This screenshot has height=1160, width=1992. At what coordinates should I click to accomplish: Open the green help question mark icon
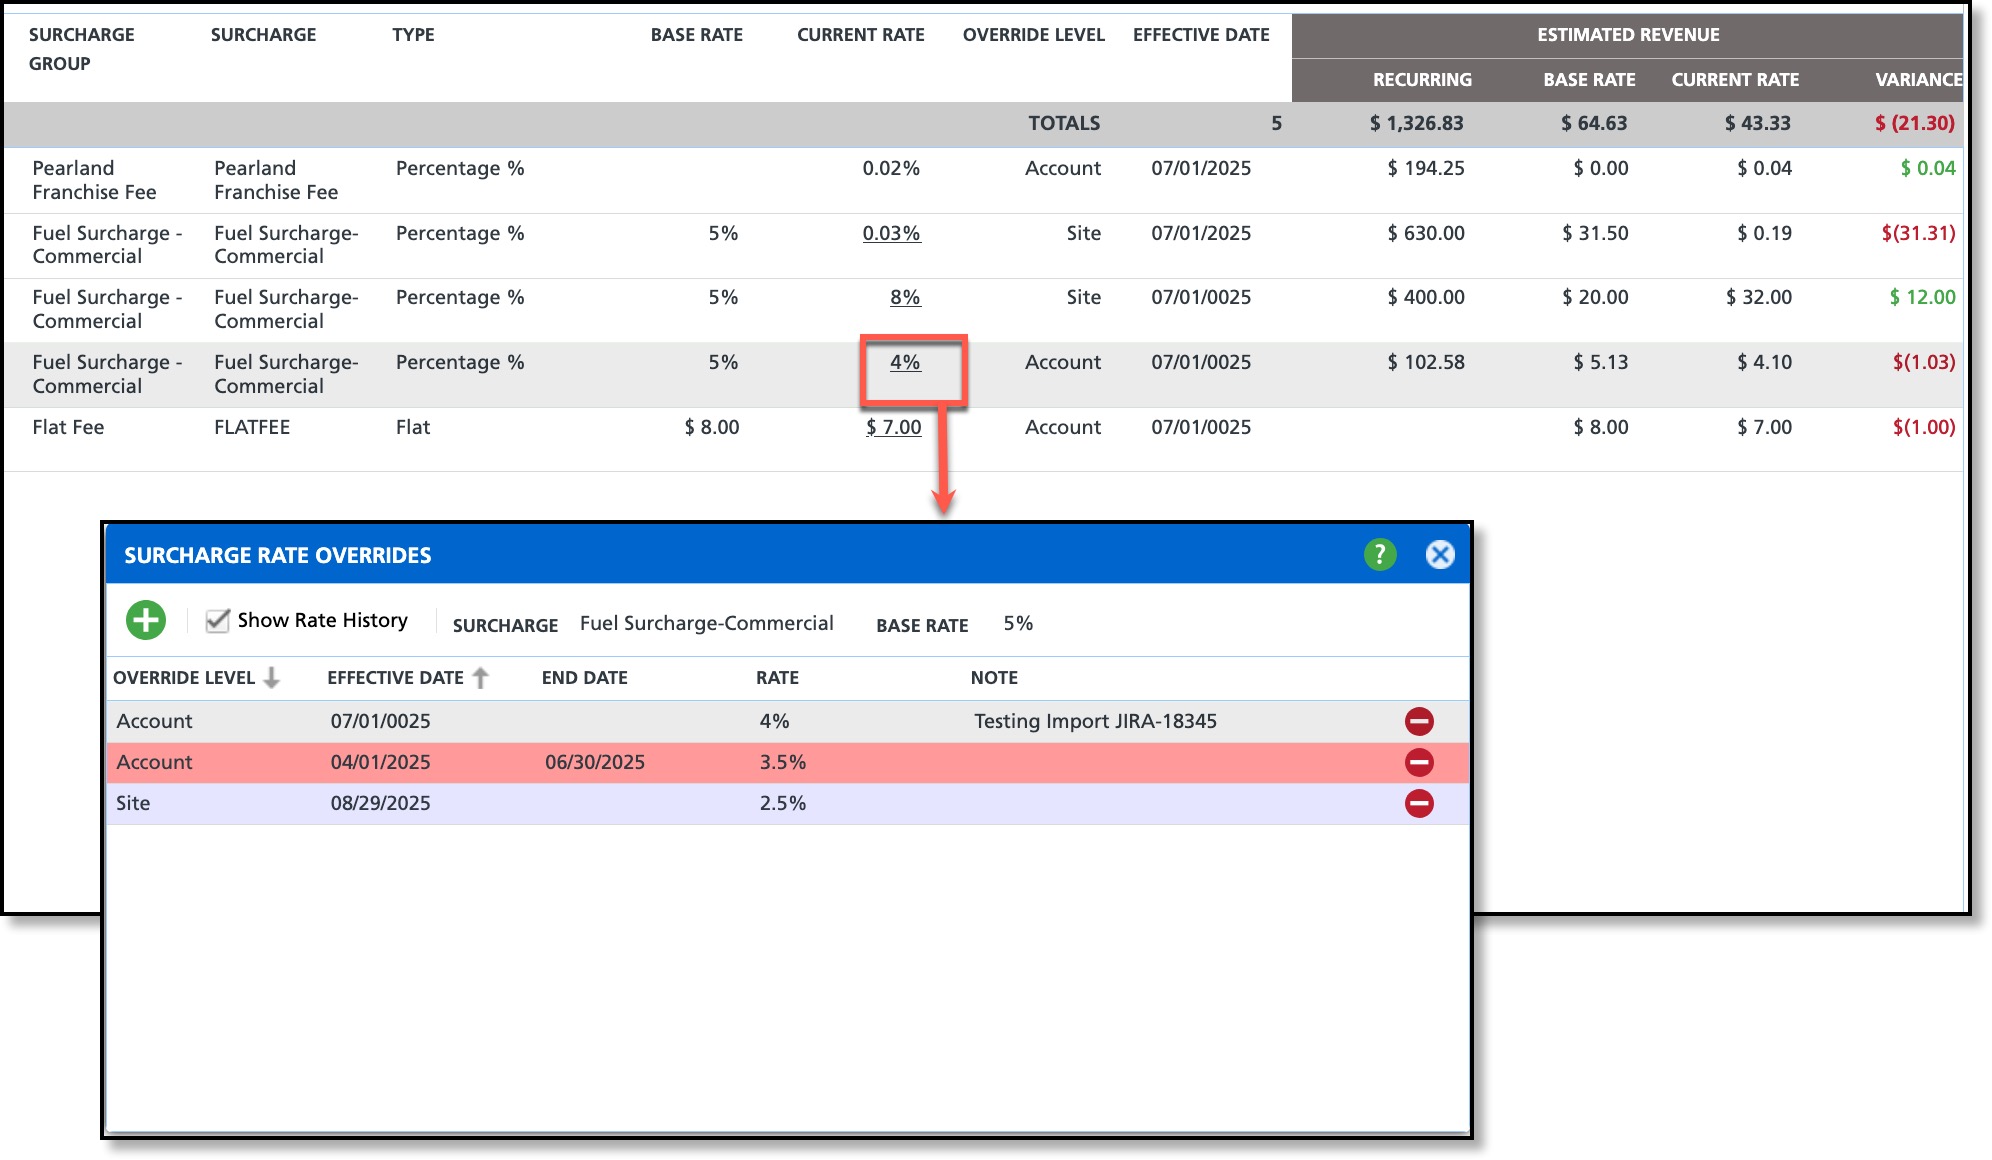coord(1379,554)
